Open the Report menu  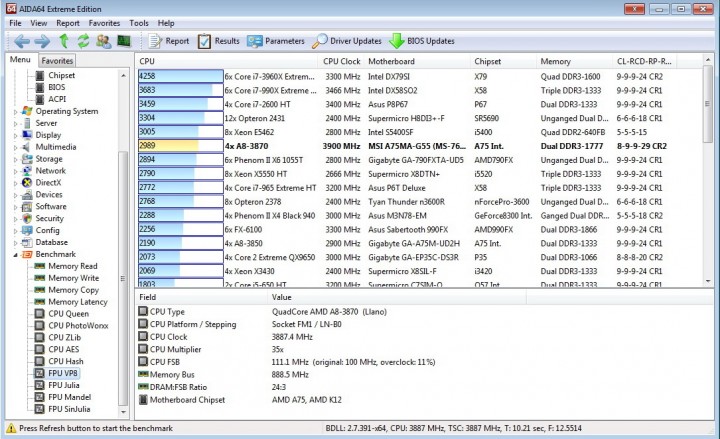pyautogui.click(x=68, y=23)
